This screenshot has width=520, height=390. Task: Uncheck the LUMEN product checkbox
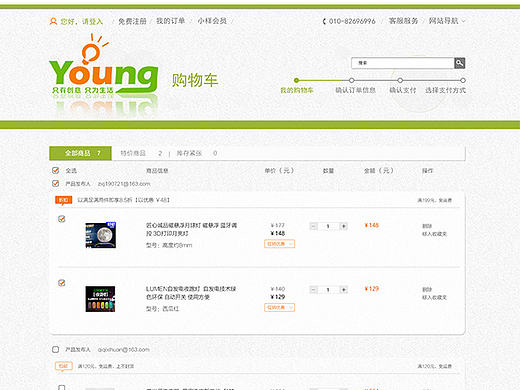(62, 283)
